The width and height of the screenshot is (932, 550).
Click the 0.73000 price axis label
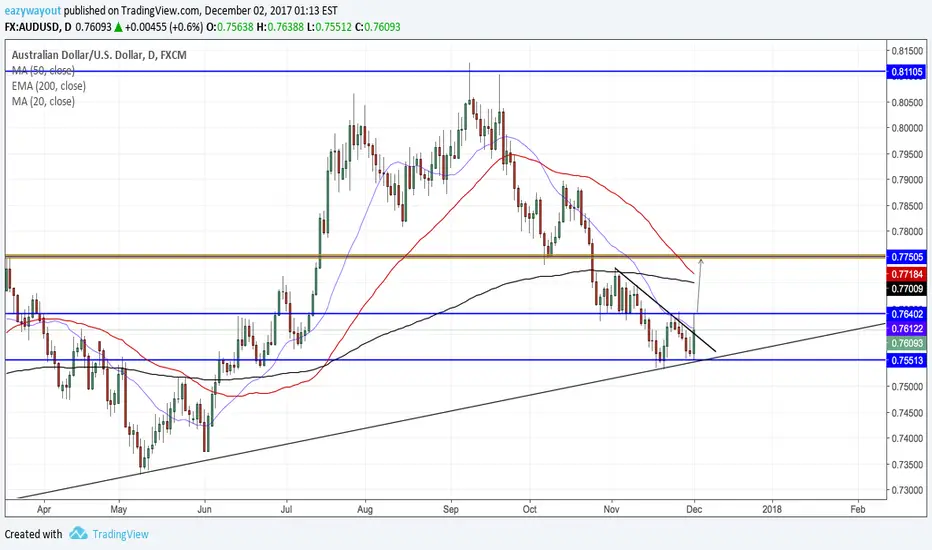tap(907, 490)
